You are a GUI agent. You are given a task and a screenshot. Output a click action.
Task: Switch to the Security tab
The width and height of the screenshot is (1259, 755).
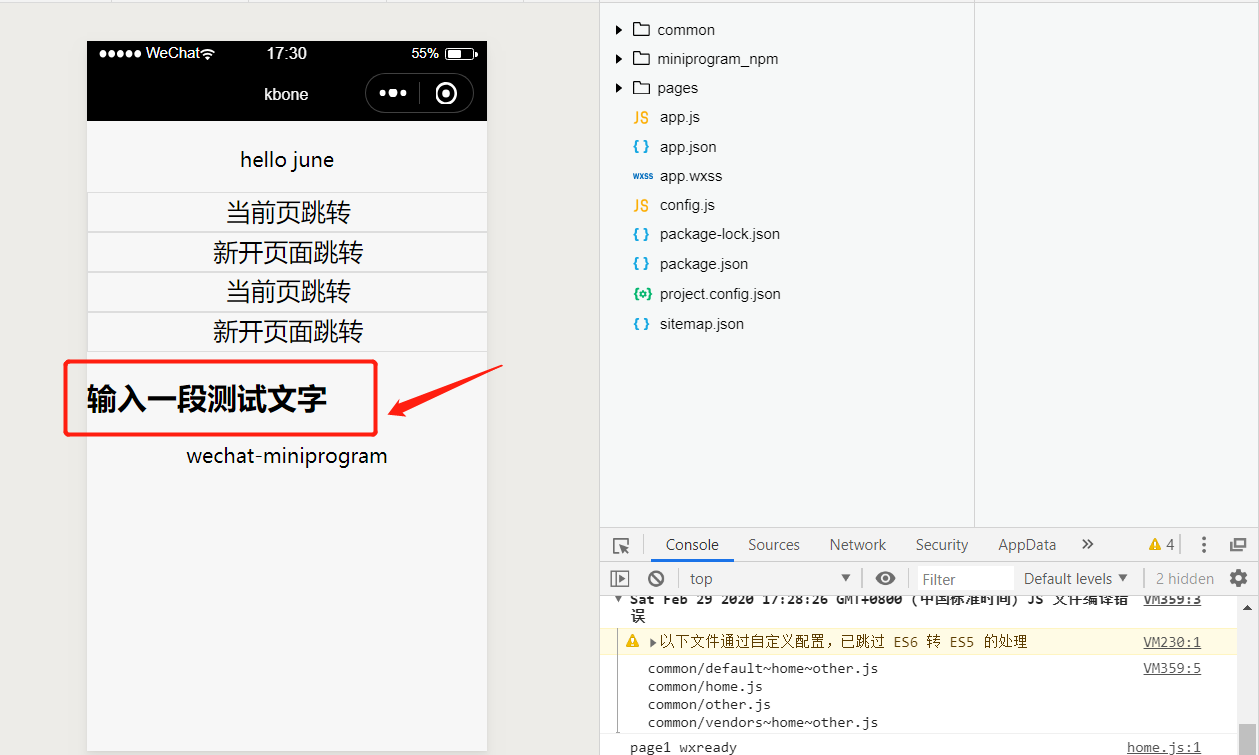(942, 545)
